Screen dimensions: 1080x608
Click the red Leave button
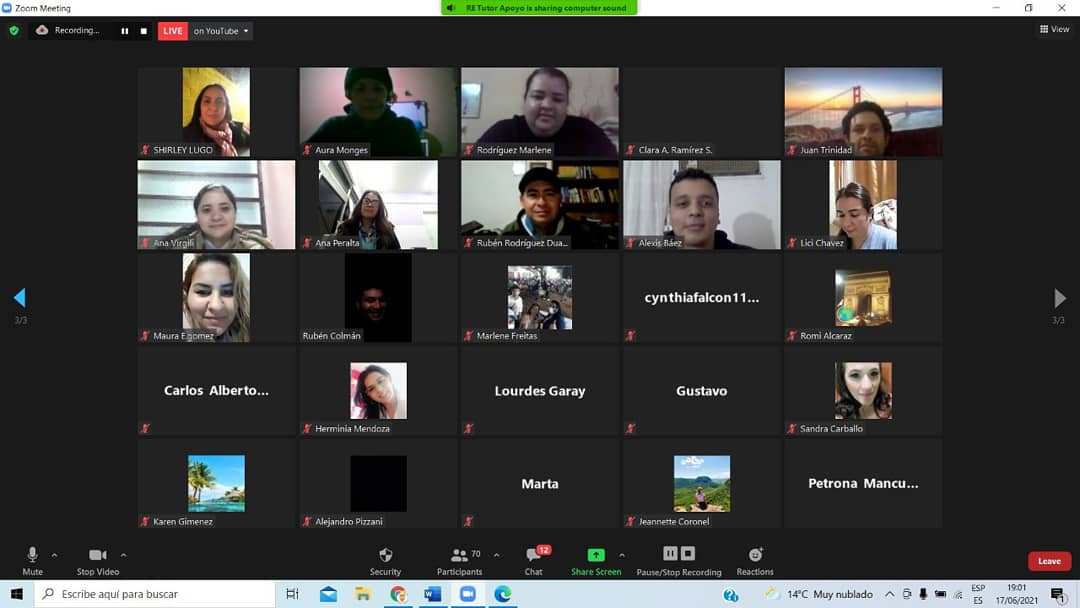point(1049,561)
